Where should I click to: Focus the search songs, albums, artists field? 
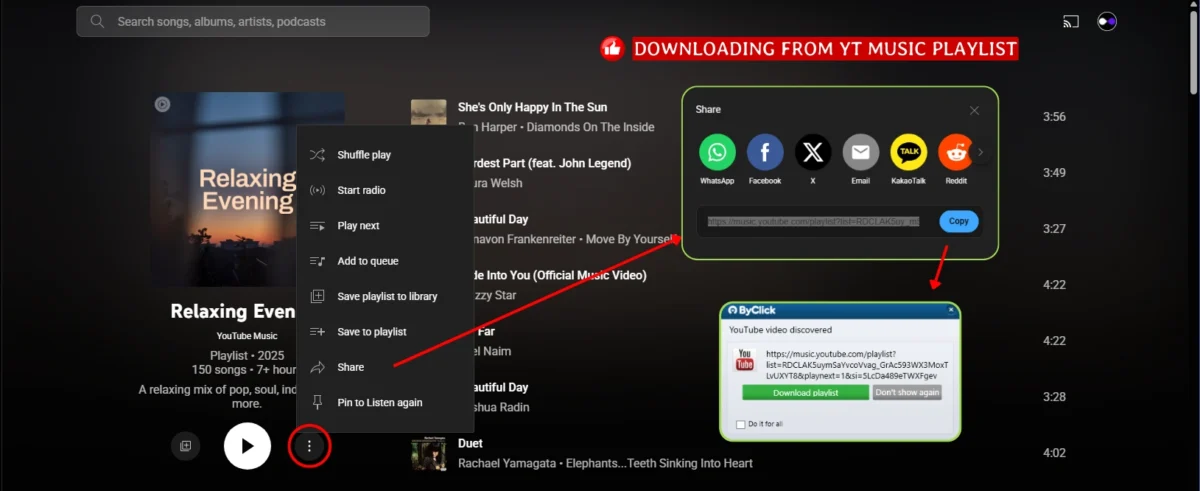click(x=253, y=21)
